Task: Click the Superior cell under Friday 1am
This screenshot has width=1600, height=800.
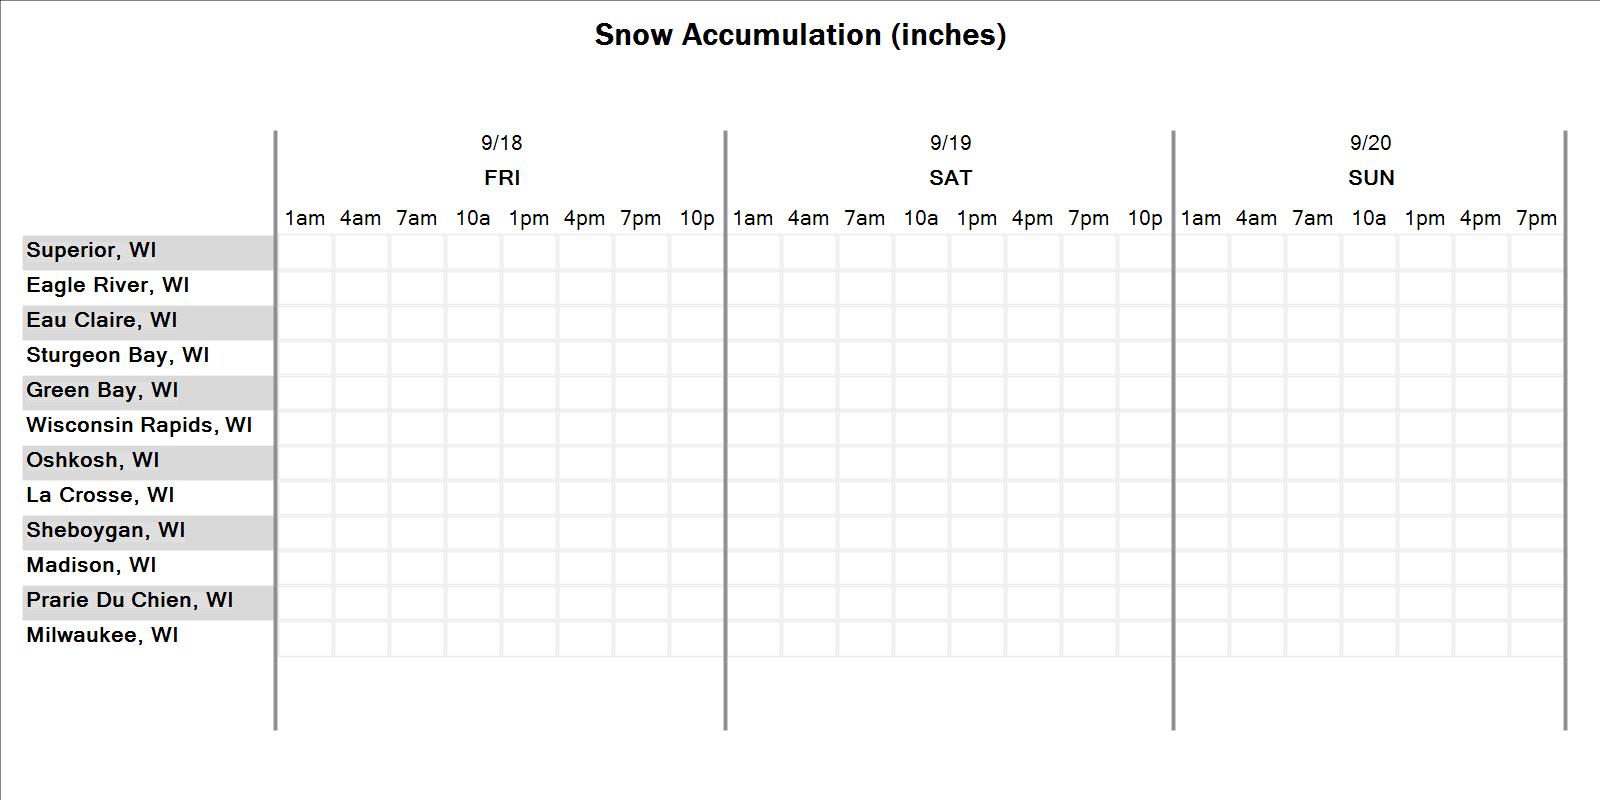Action: [x=305, y=253]
